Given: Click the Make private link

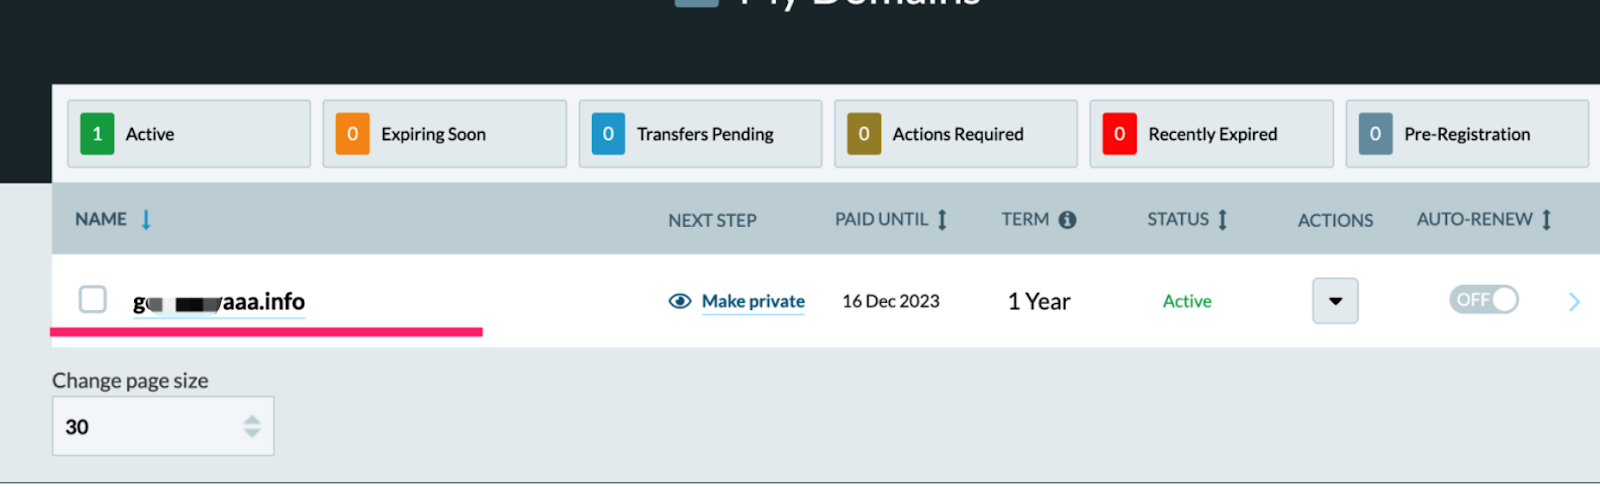Looking at the screenshot, I should point(753,301).
